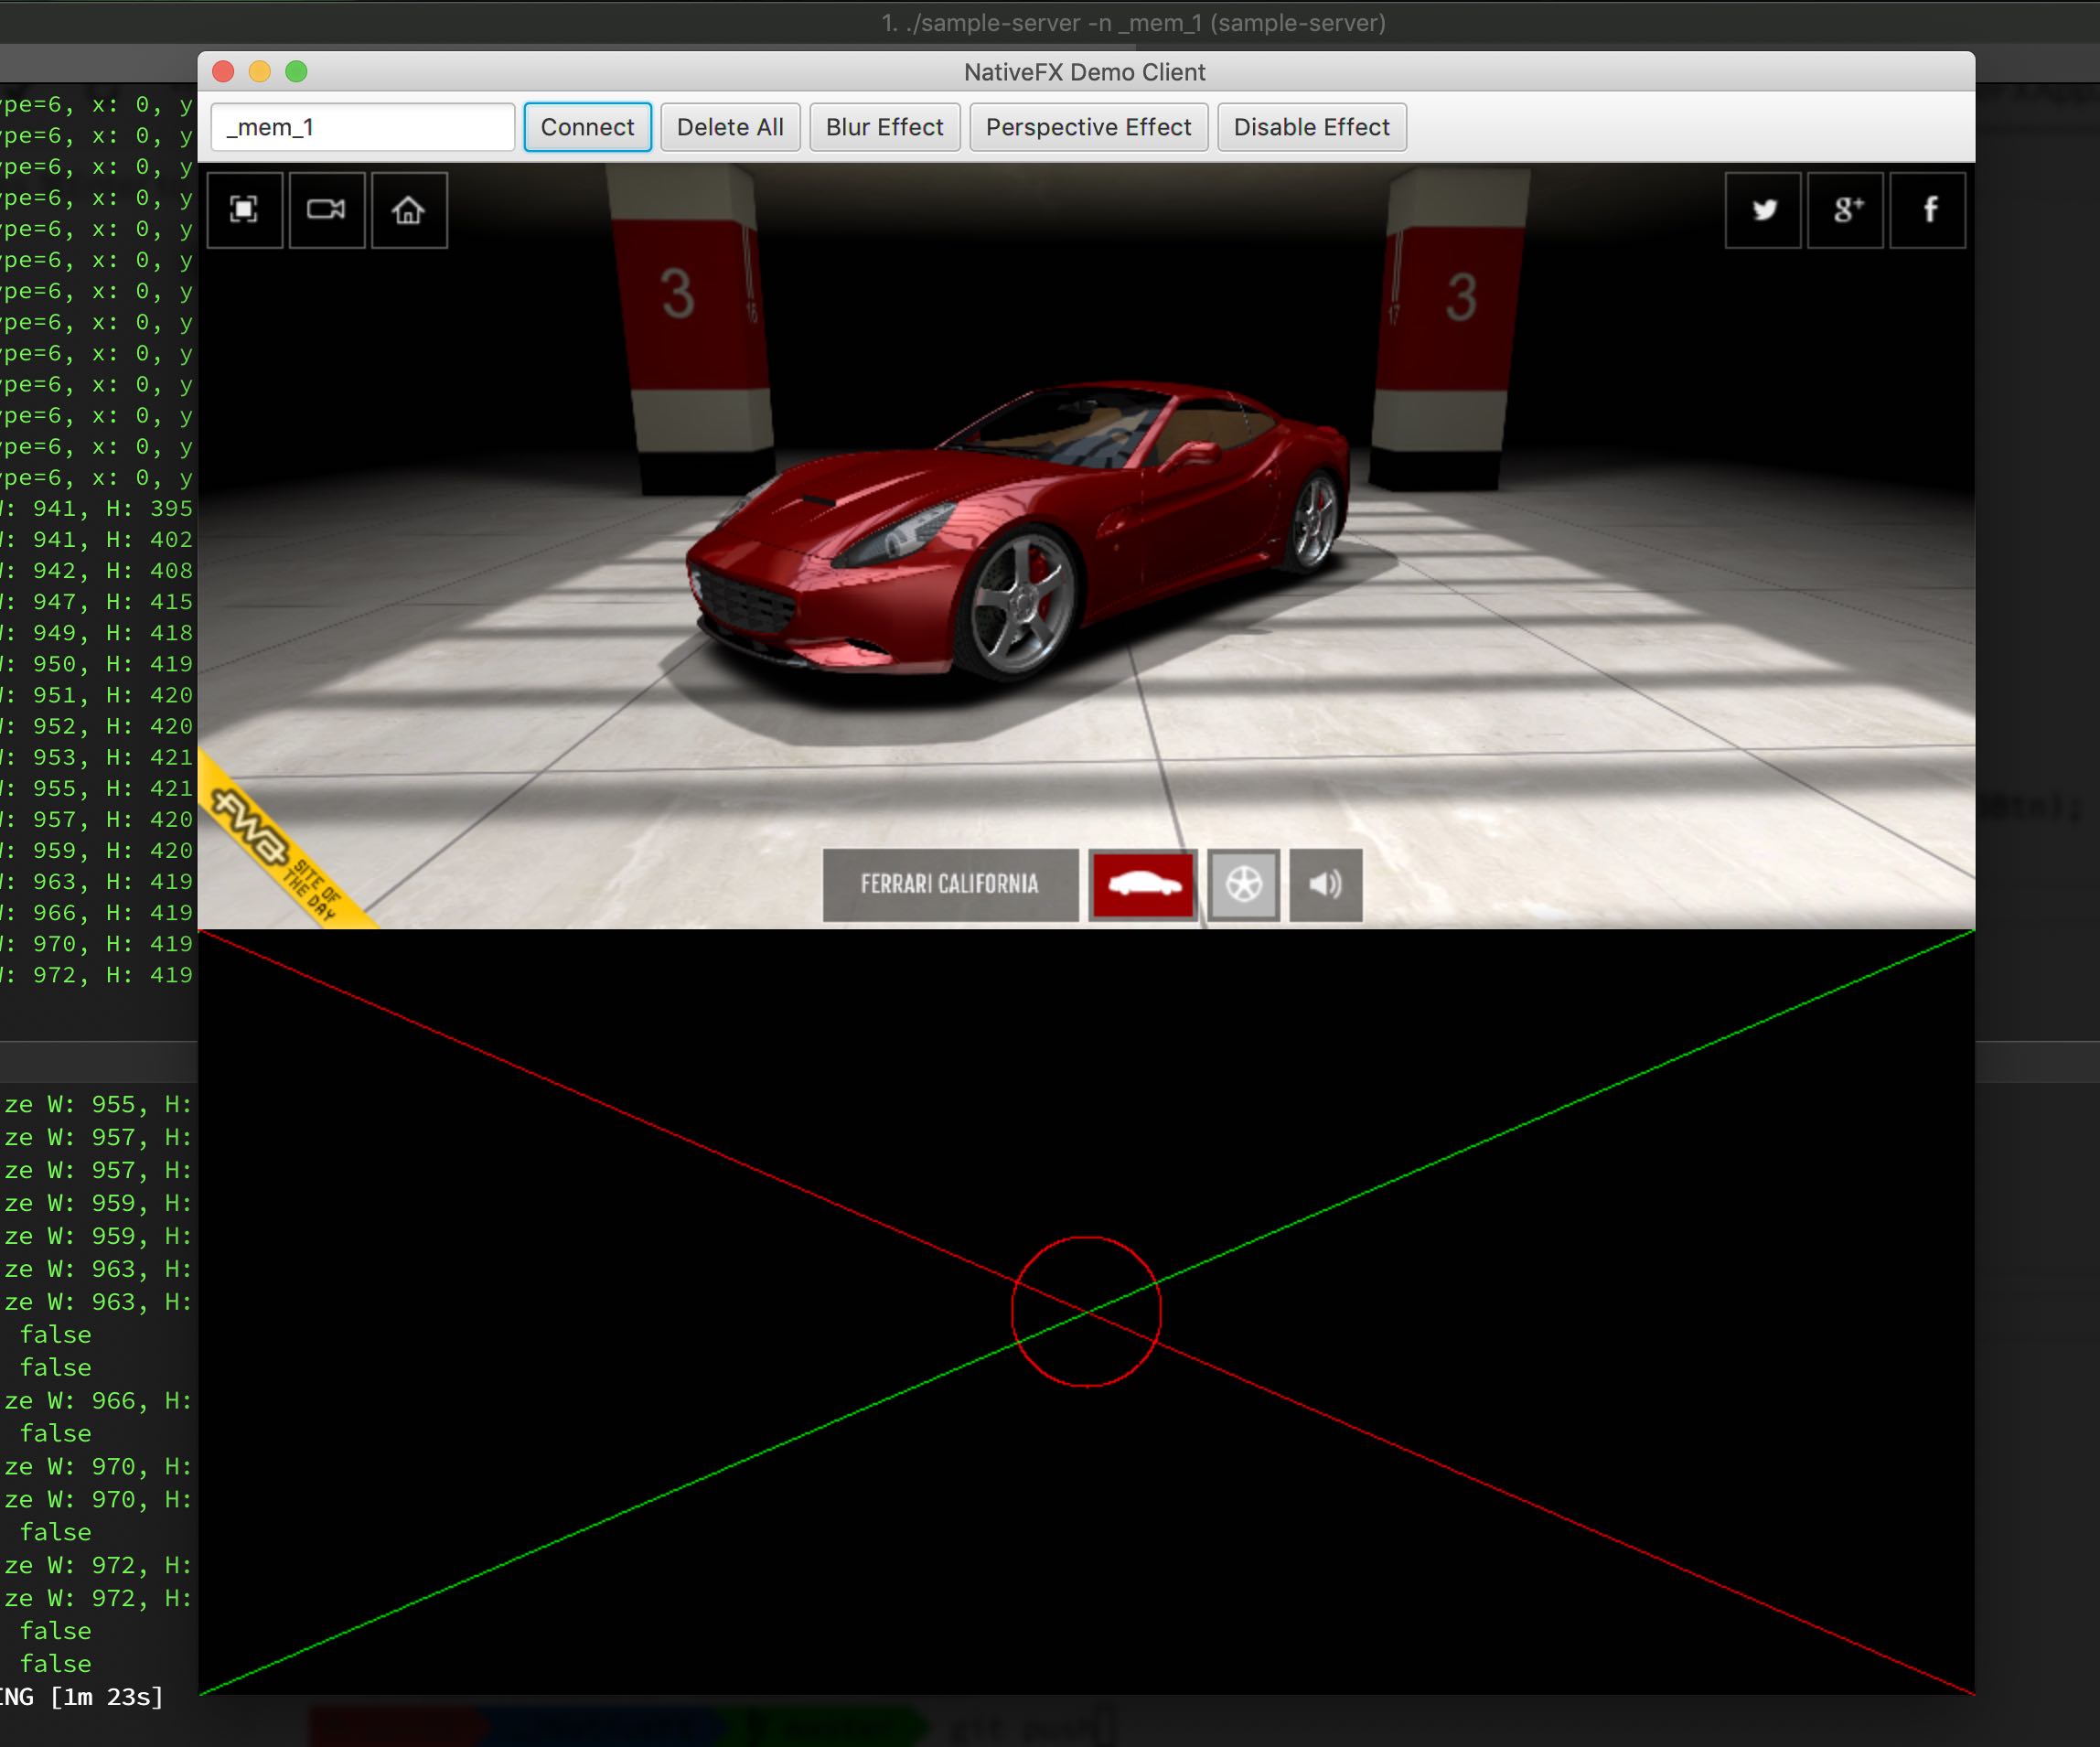The image size is (2100, 1747).
Task: Share via the Google Plus icon
Action: click(1846, 210)
